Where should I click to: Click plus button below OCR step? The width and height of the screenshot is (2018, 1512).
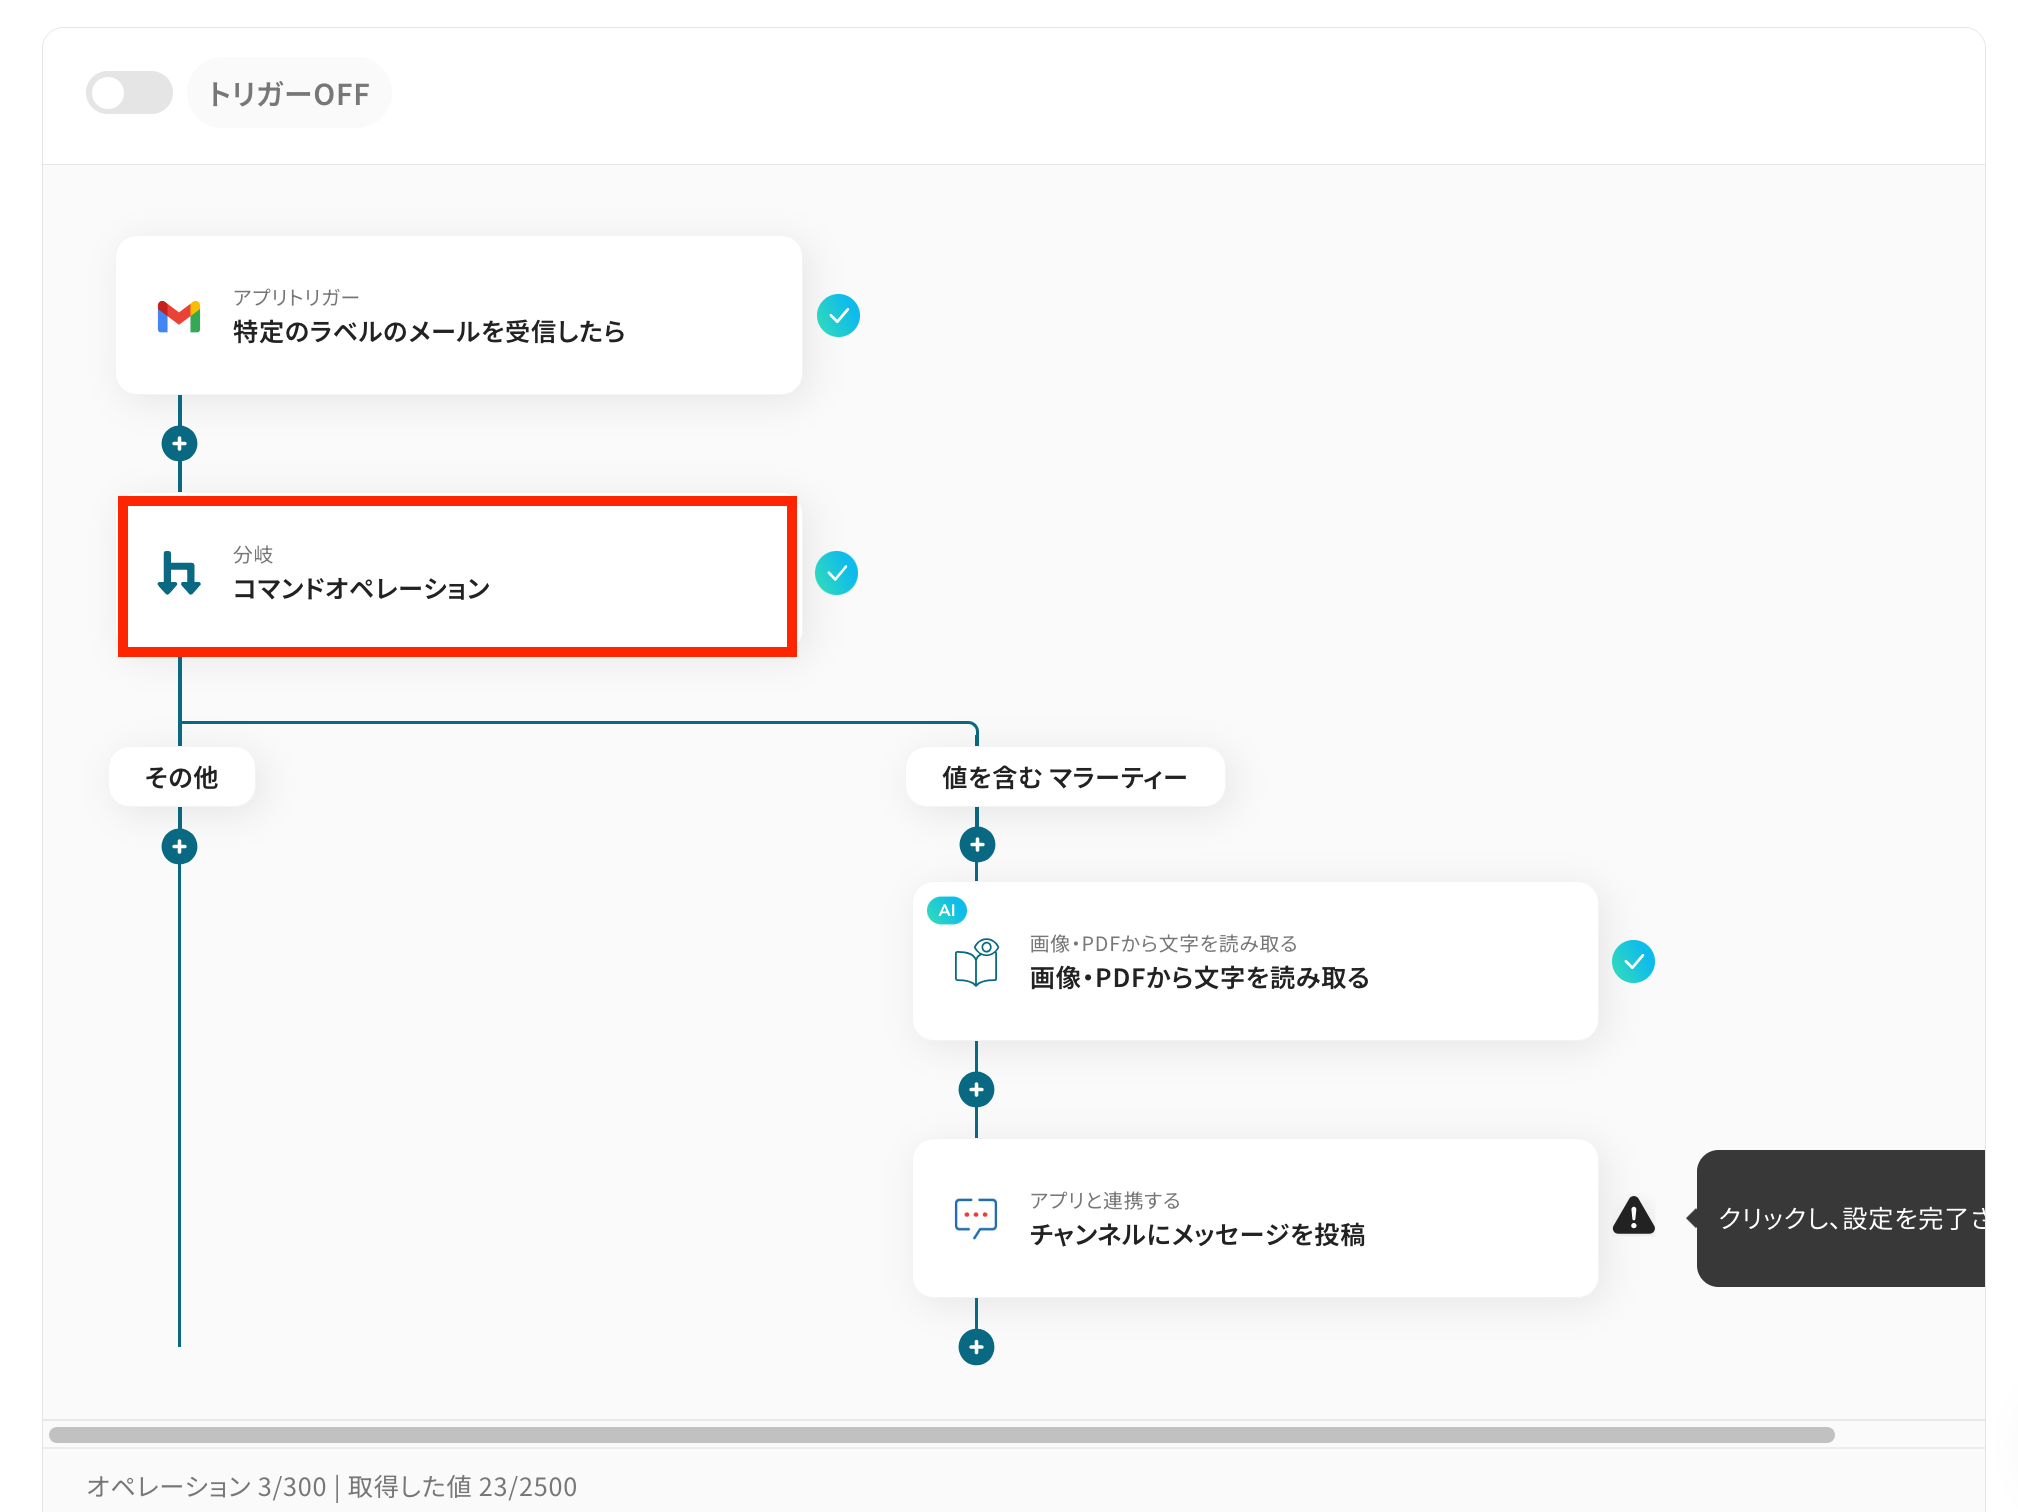click(x=977, y=1089)
